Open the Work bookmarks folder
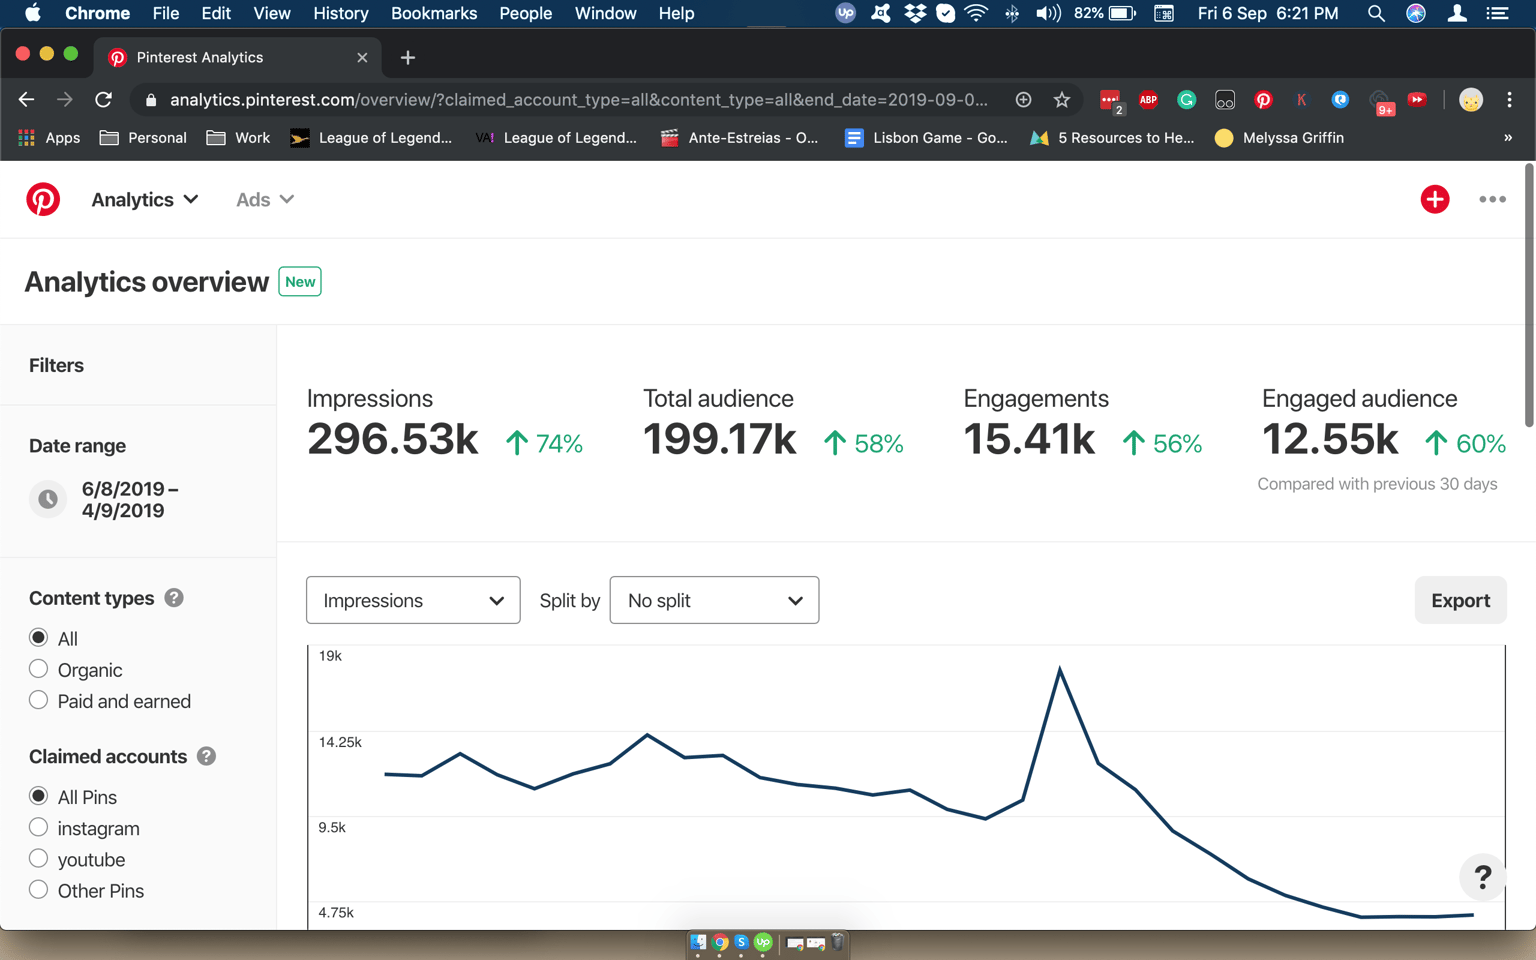 click(238, 138)
